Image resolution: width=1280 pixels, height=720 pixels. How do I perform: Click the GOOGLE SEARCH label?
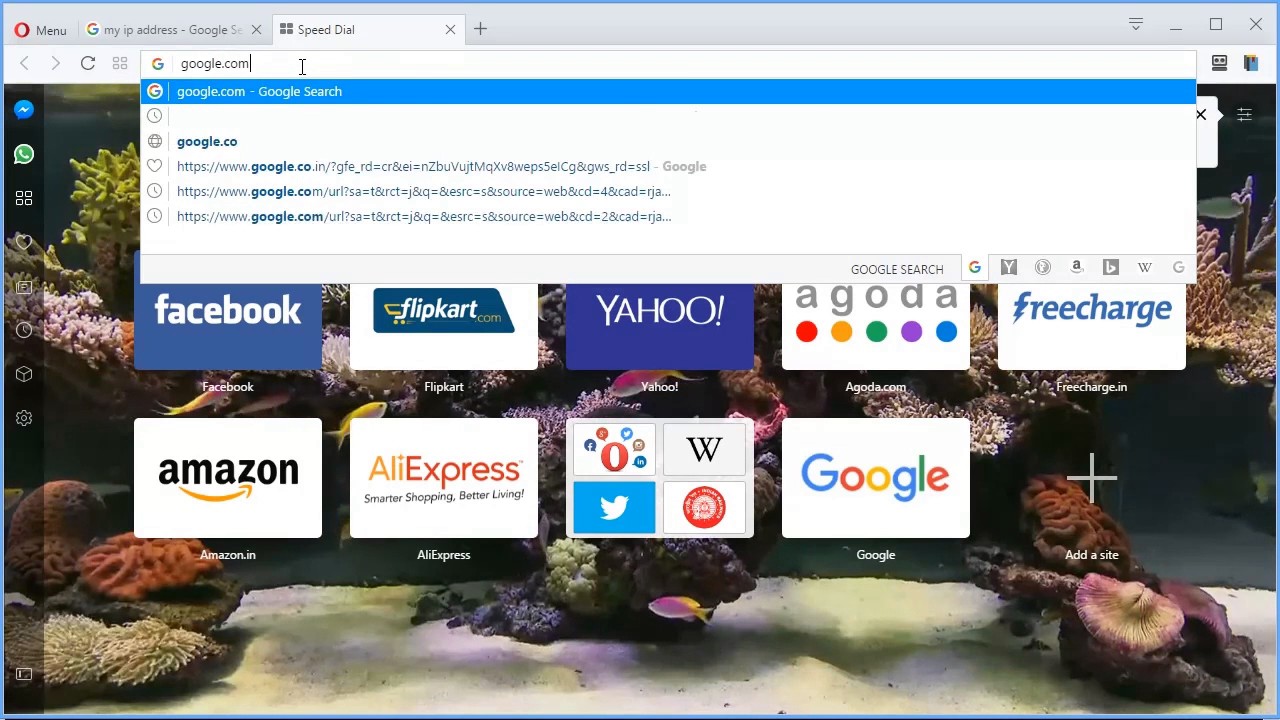tap(897, 269)
